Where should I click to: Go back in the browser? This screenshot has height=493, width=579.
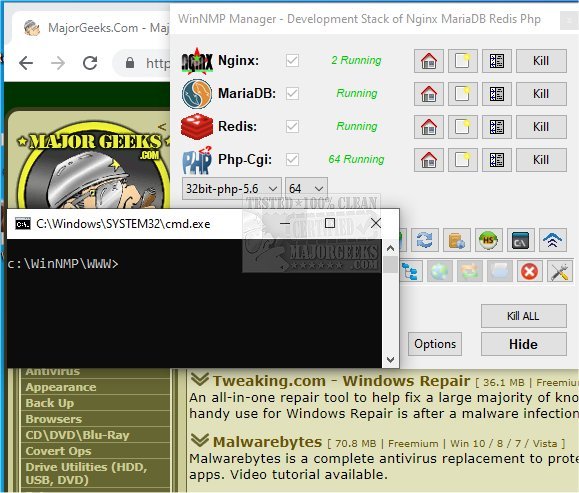(x=26, y=63)
